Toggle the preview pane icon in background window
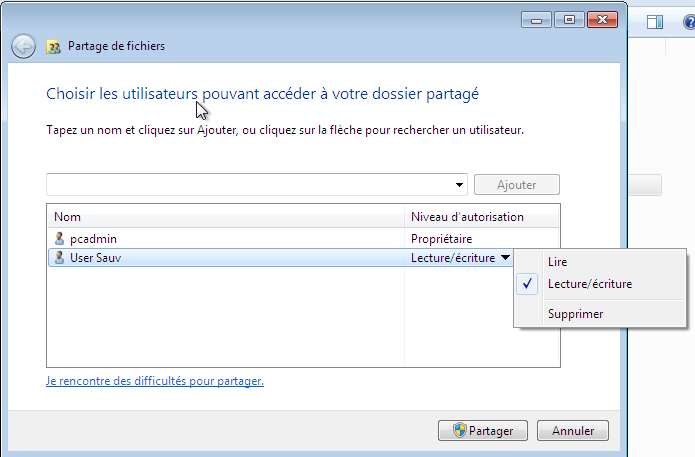 point(655,22)
